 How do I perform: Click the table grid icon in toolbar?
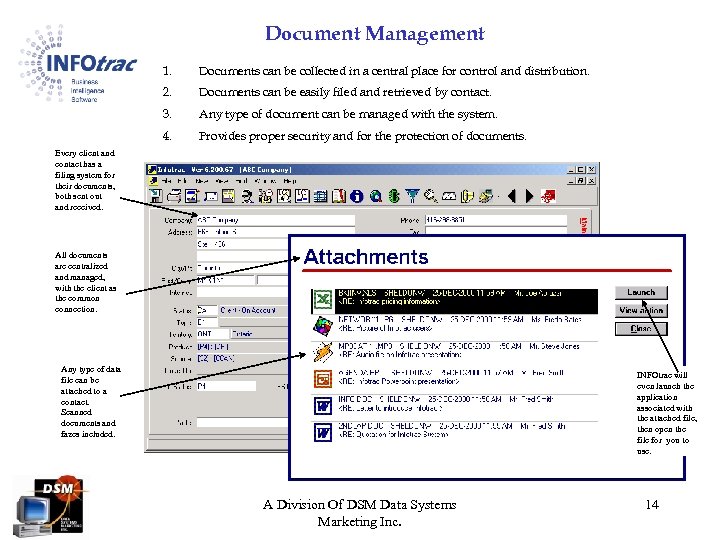pyautogui.click(x=321, y=197)
